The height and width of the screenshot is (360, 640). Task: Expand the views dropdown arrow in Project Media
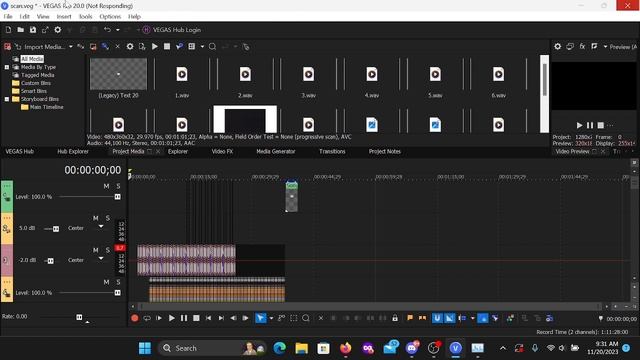[202, 47]
